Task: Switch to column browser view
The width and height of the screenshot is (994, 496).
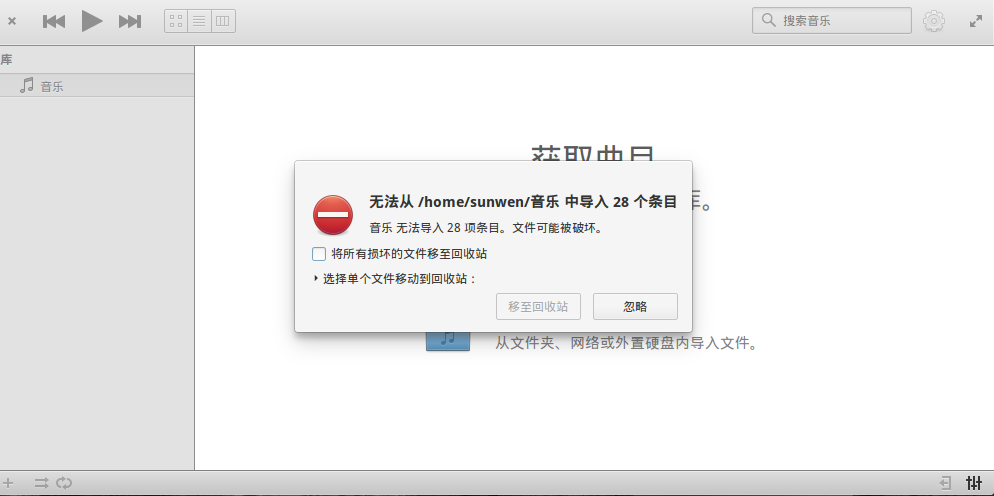Action: point(223,21)
